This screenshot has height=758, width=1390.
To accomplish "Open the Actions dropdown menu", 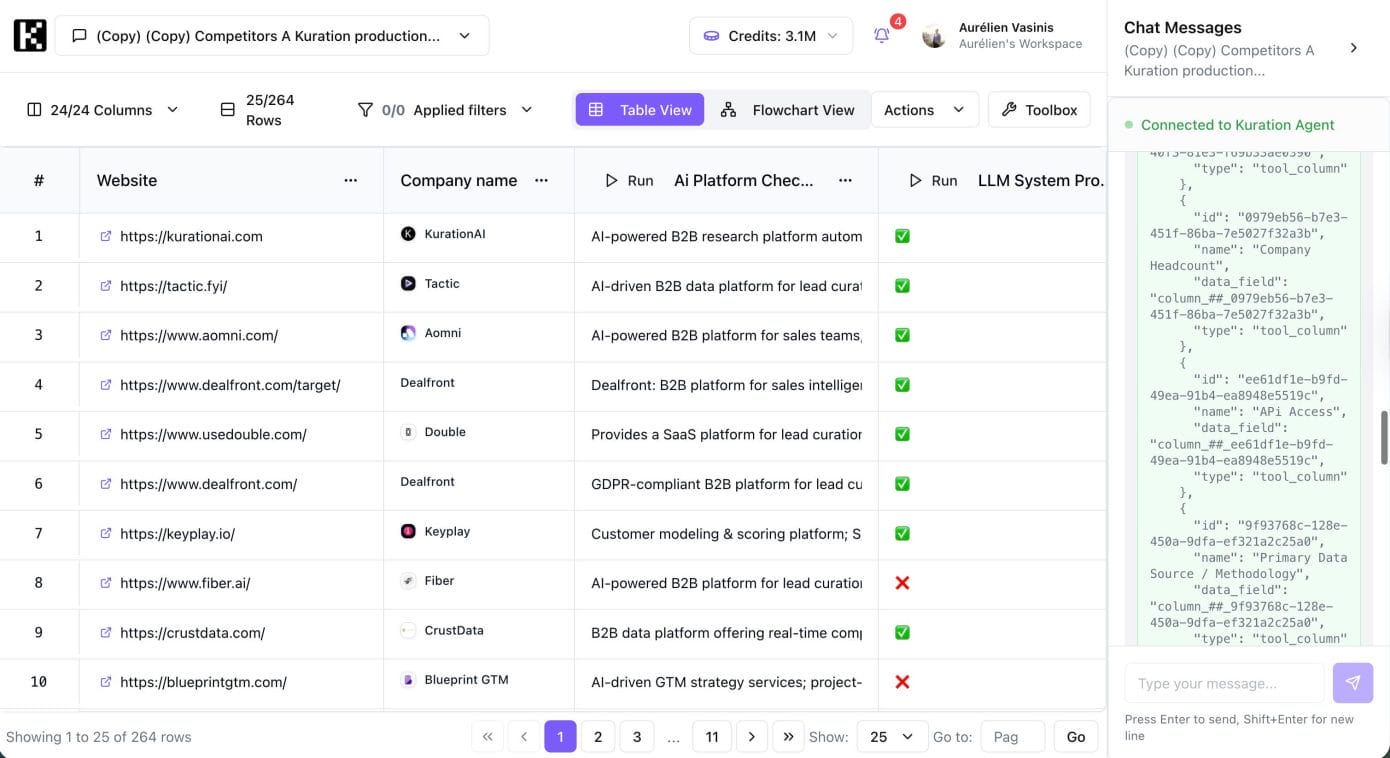I will click(924, 110).
